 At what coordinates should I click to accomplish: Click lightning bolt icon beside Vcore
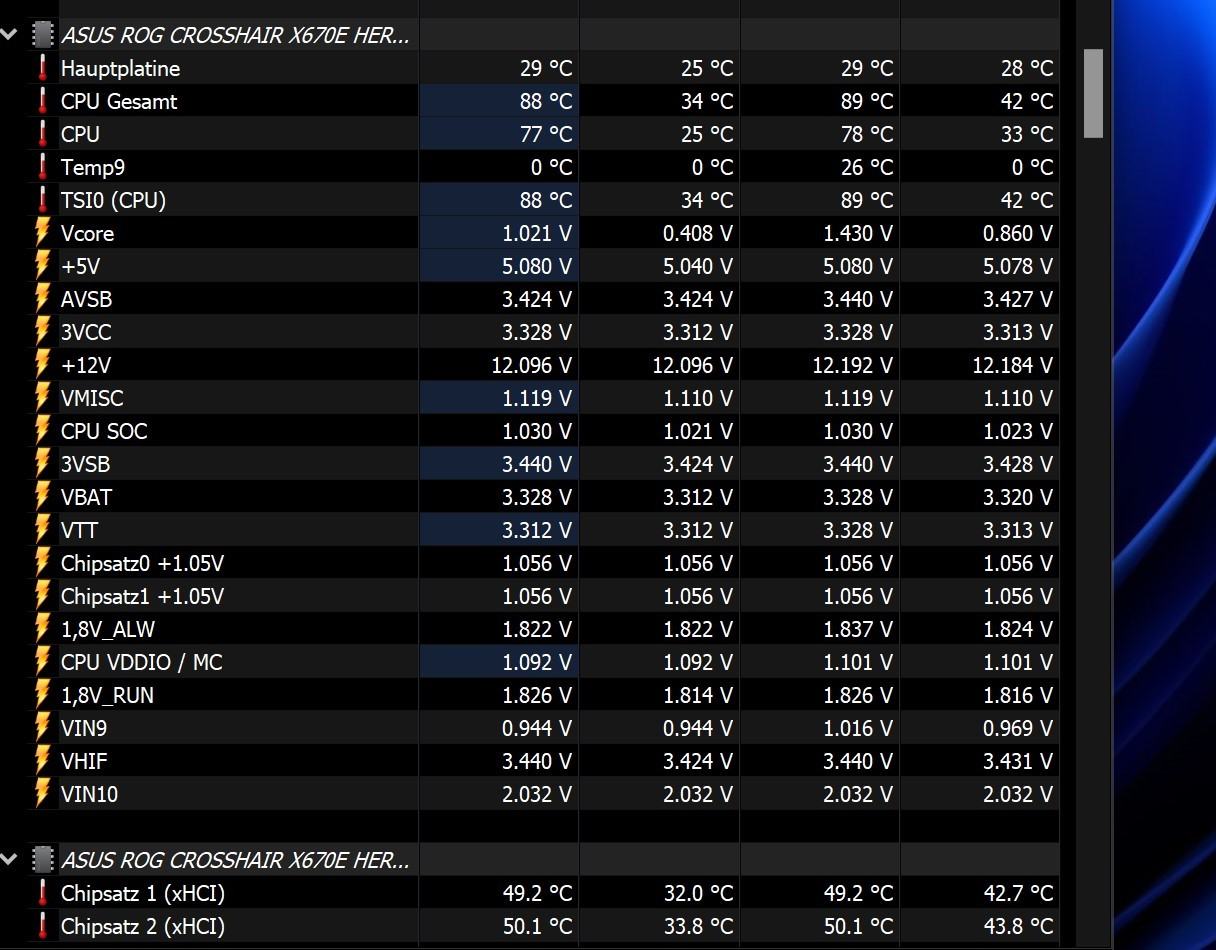point(42,233)
